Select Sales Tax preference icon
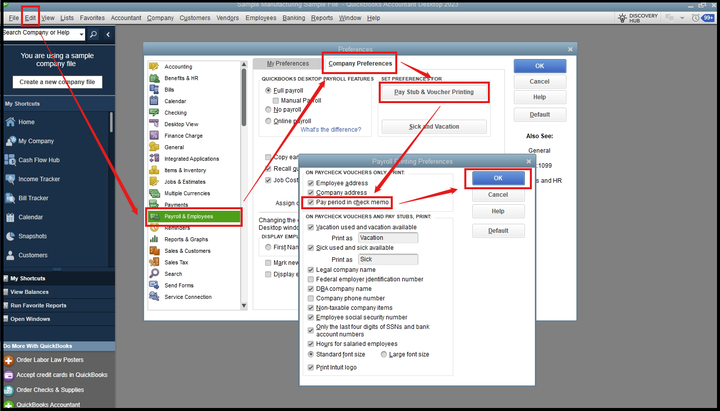 (154, 262)
